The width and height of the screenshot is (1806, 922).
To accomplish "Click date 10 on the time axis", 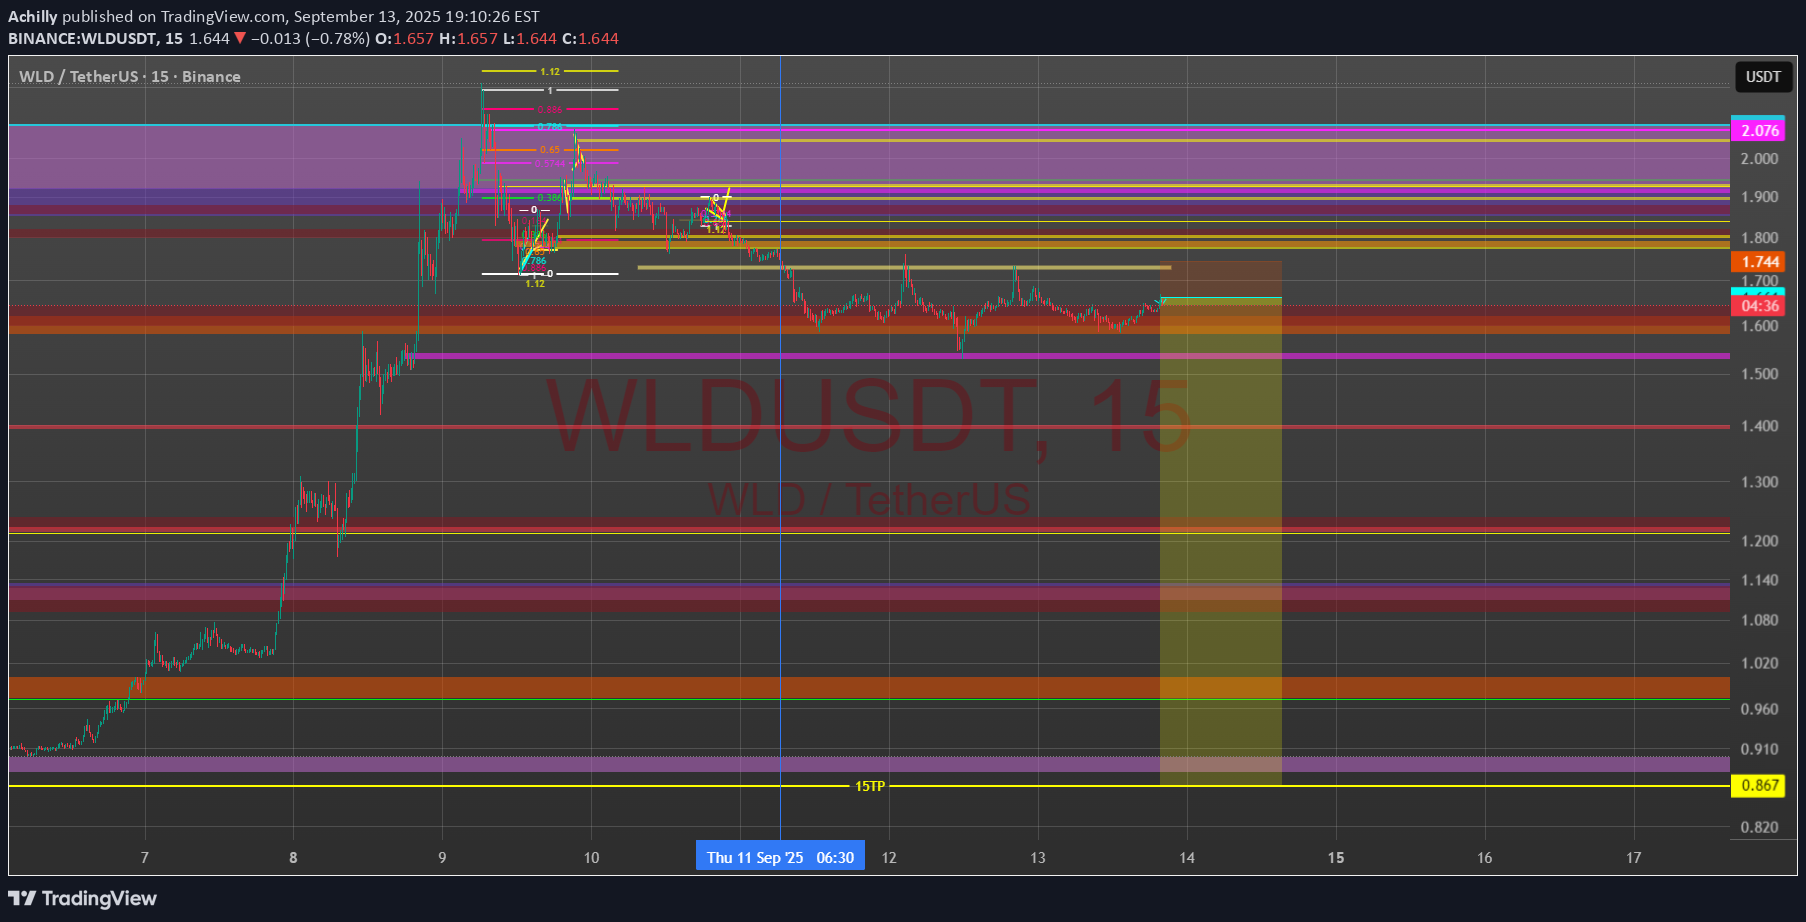I will pos(591,858).
